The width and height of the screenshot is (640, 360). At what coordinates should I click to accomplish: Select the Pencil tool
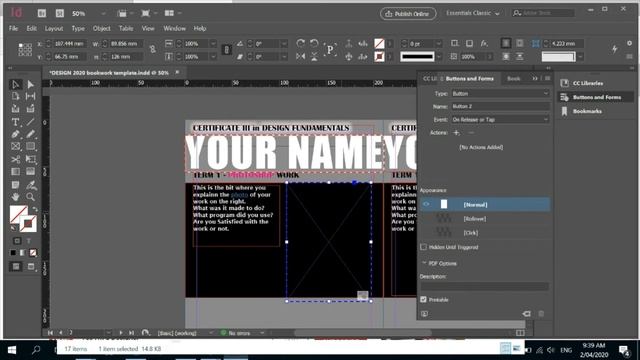[x=31, y=134]
